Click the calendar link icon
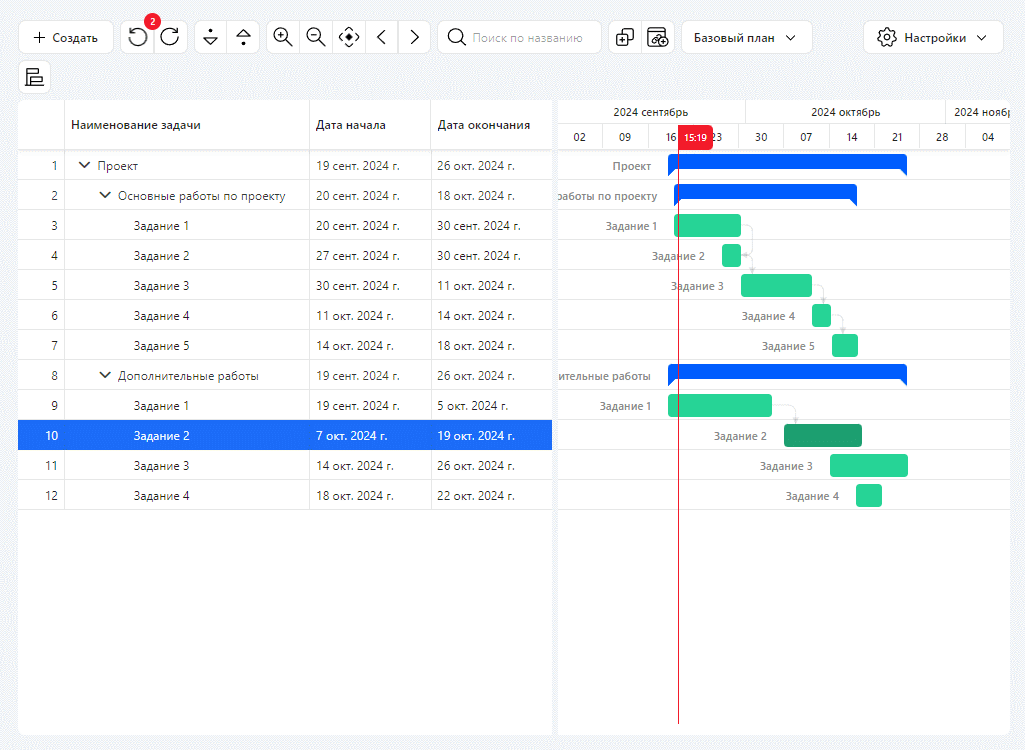The width and height of the screenshot is (1025, 750). (658, 37)
